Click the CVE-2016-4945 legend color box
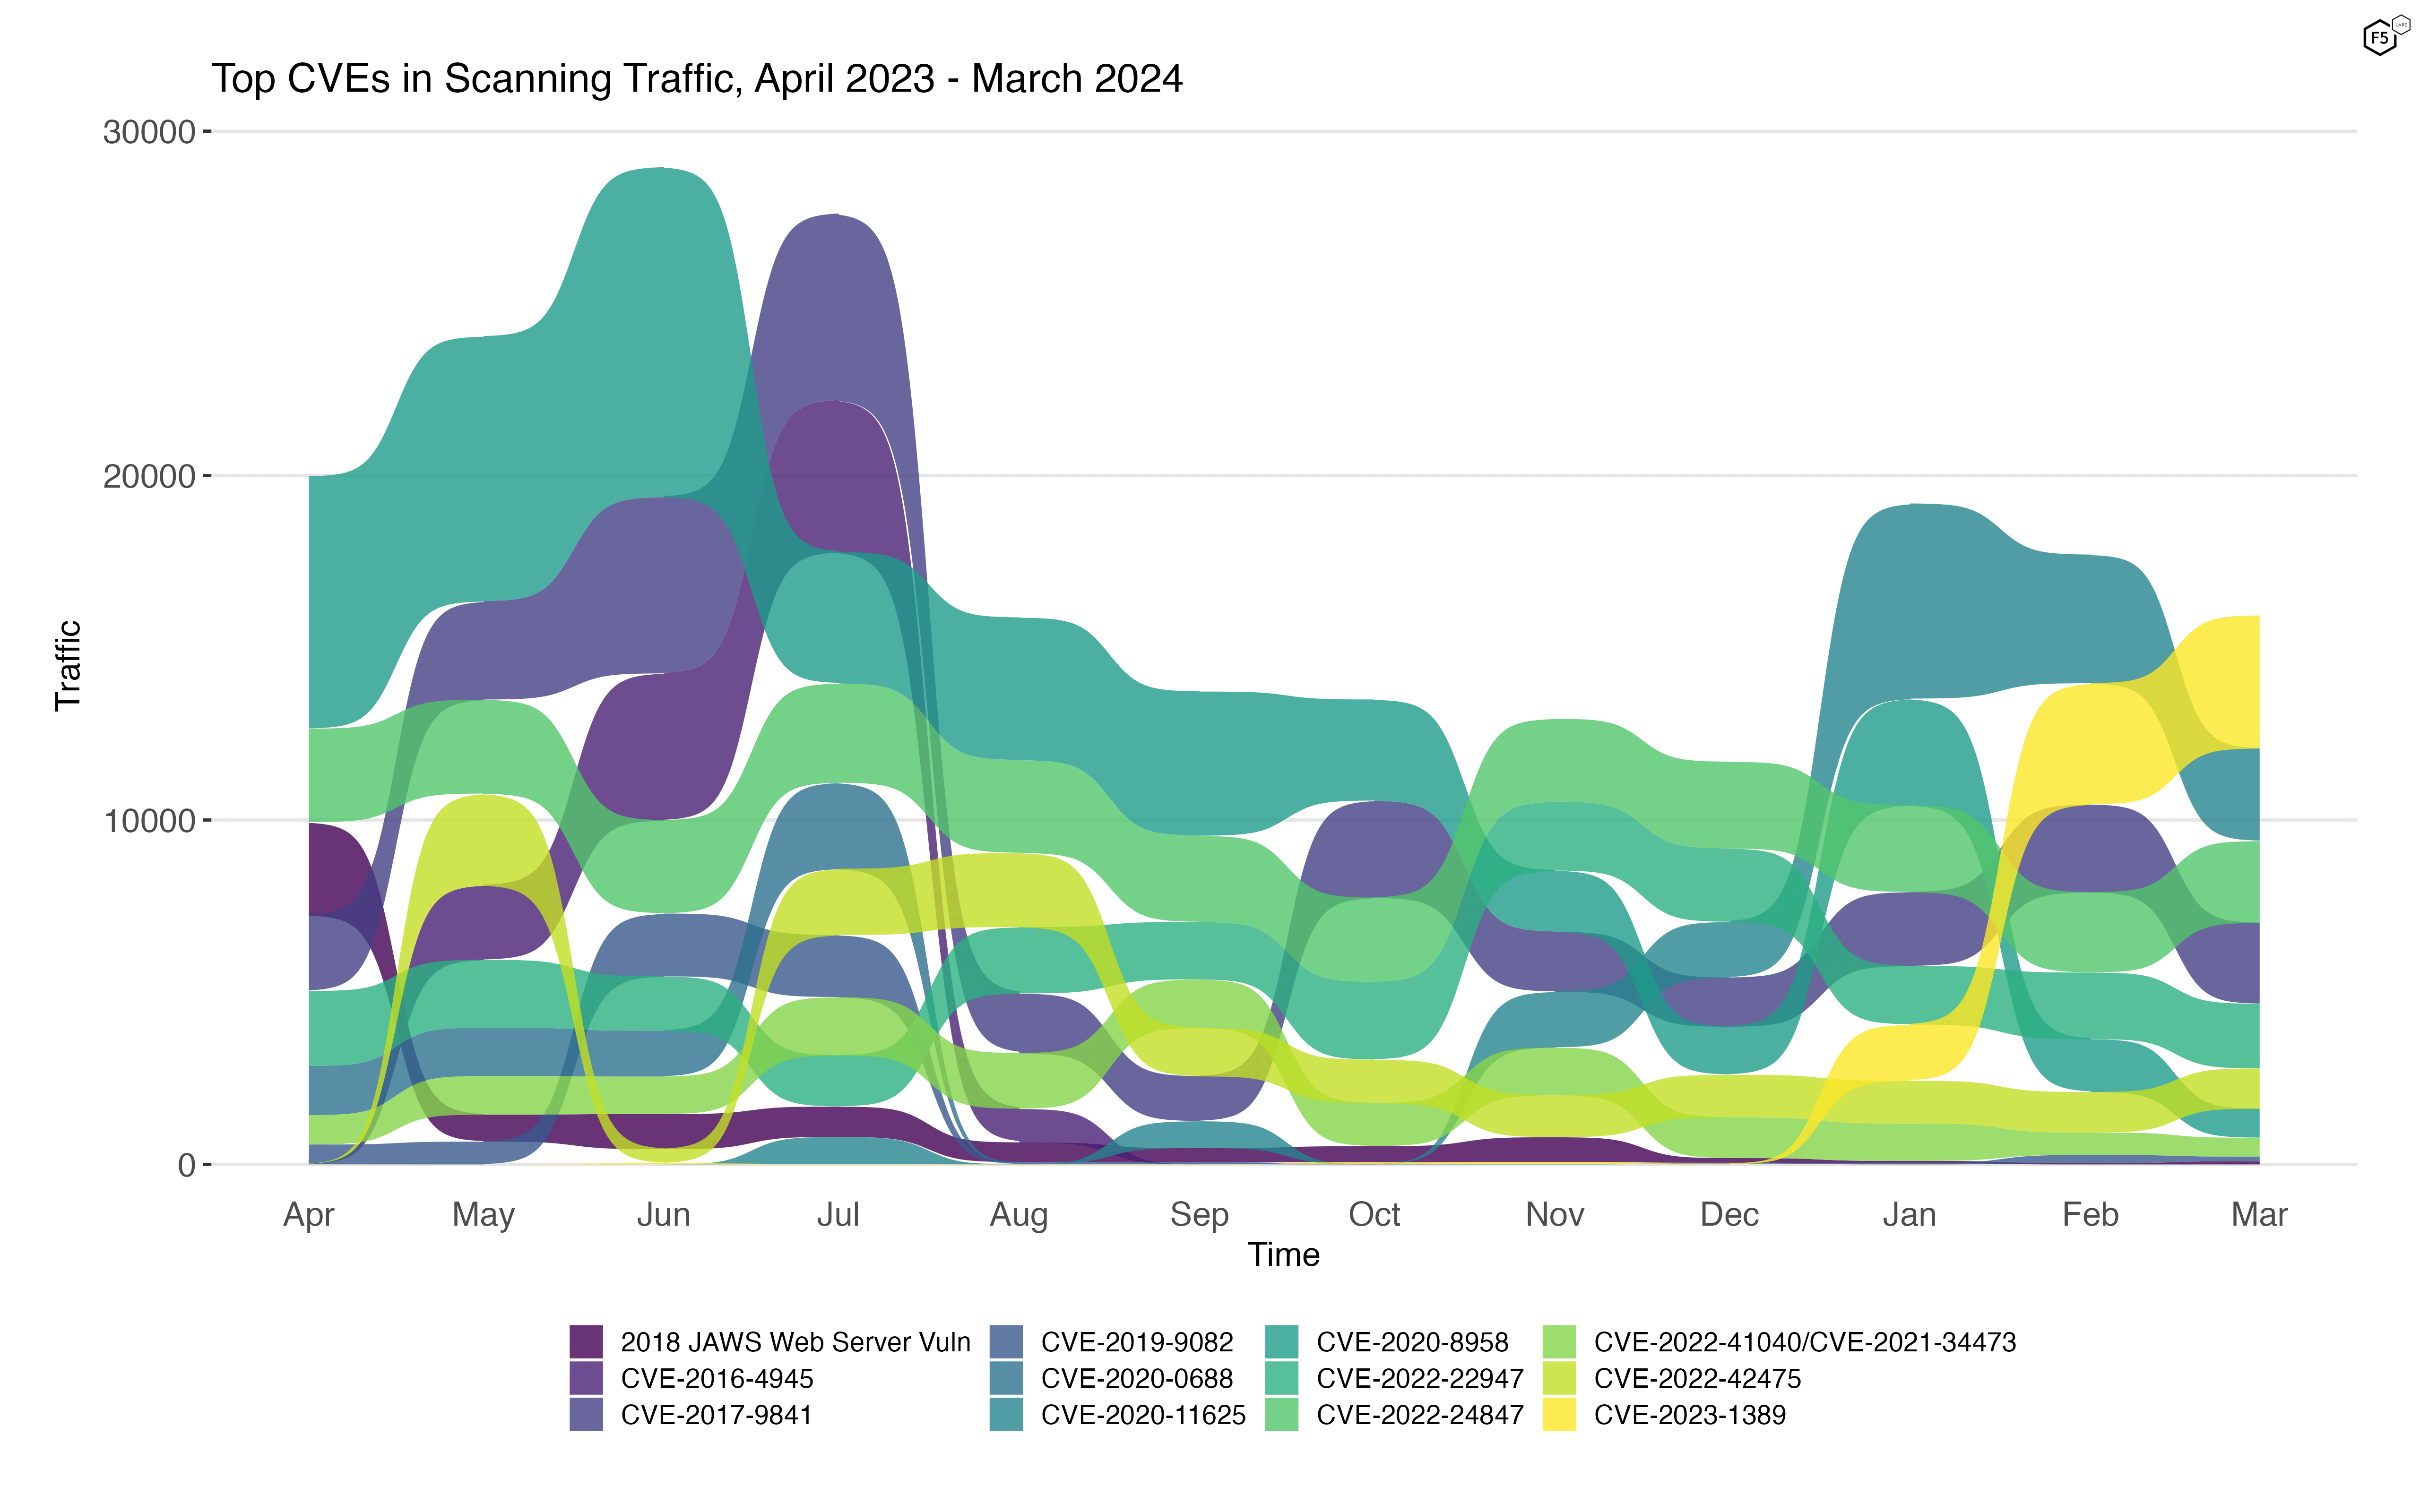Viewport: 2420px width, 1512px height. click(586, 1378)
